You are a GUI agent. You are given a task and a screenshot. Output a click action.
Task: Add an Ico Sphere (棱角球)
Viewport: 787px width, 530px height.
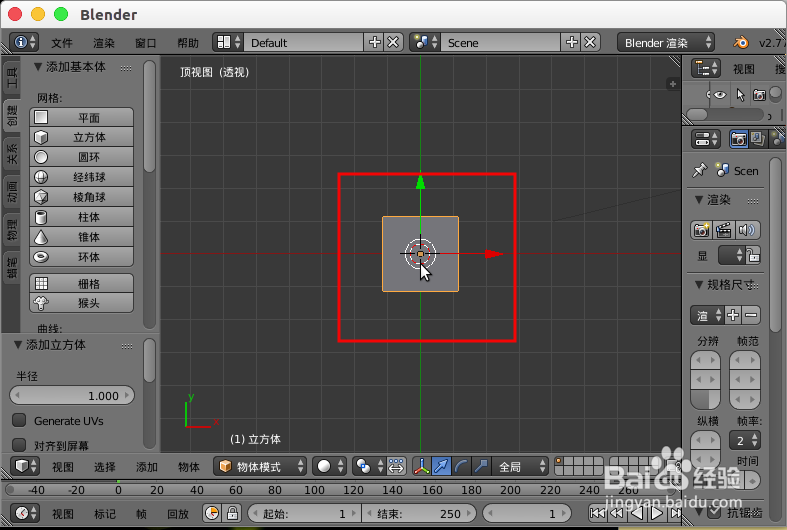tap(82, 197)
